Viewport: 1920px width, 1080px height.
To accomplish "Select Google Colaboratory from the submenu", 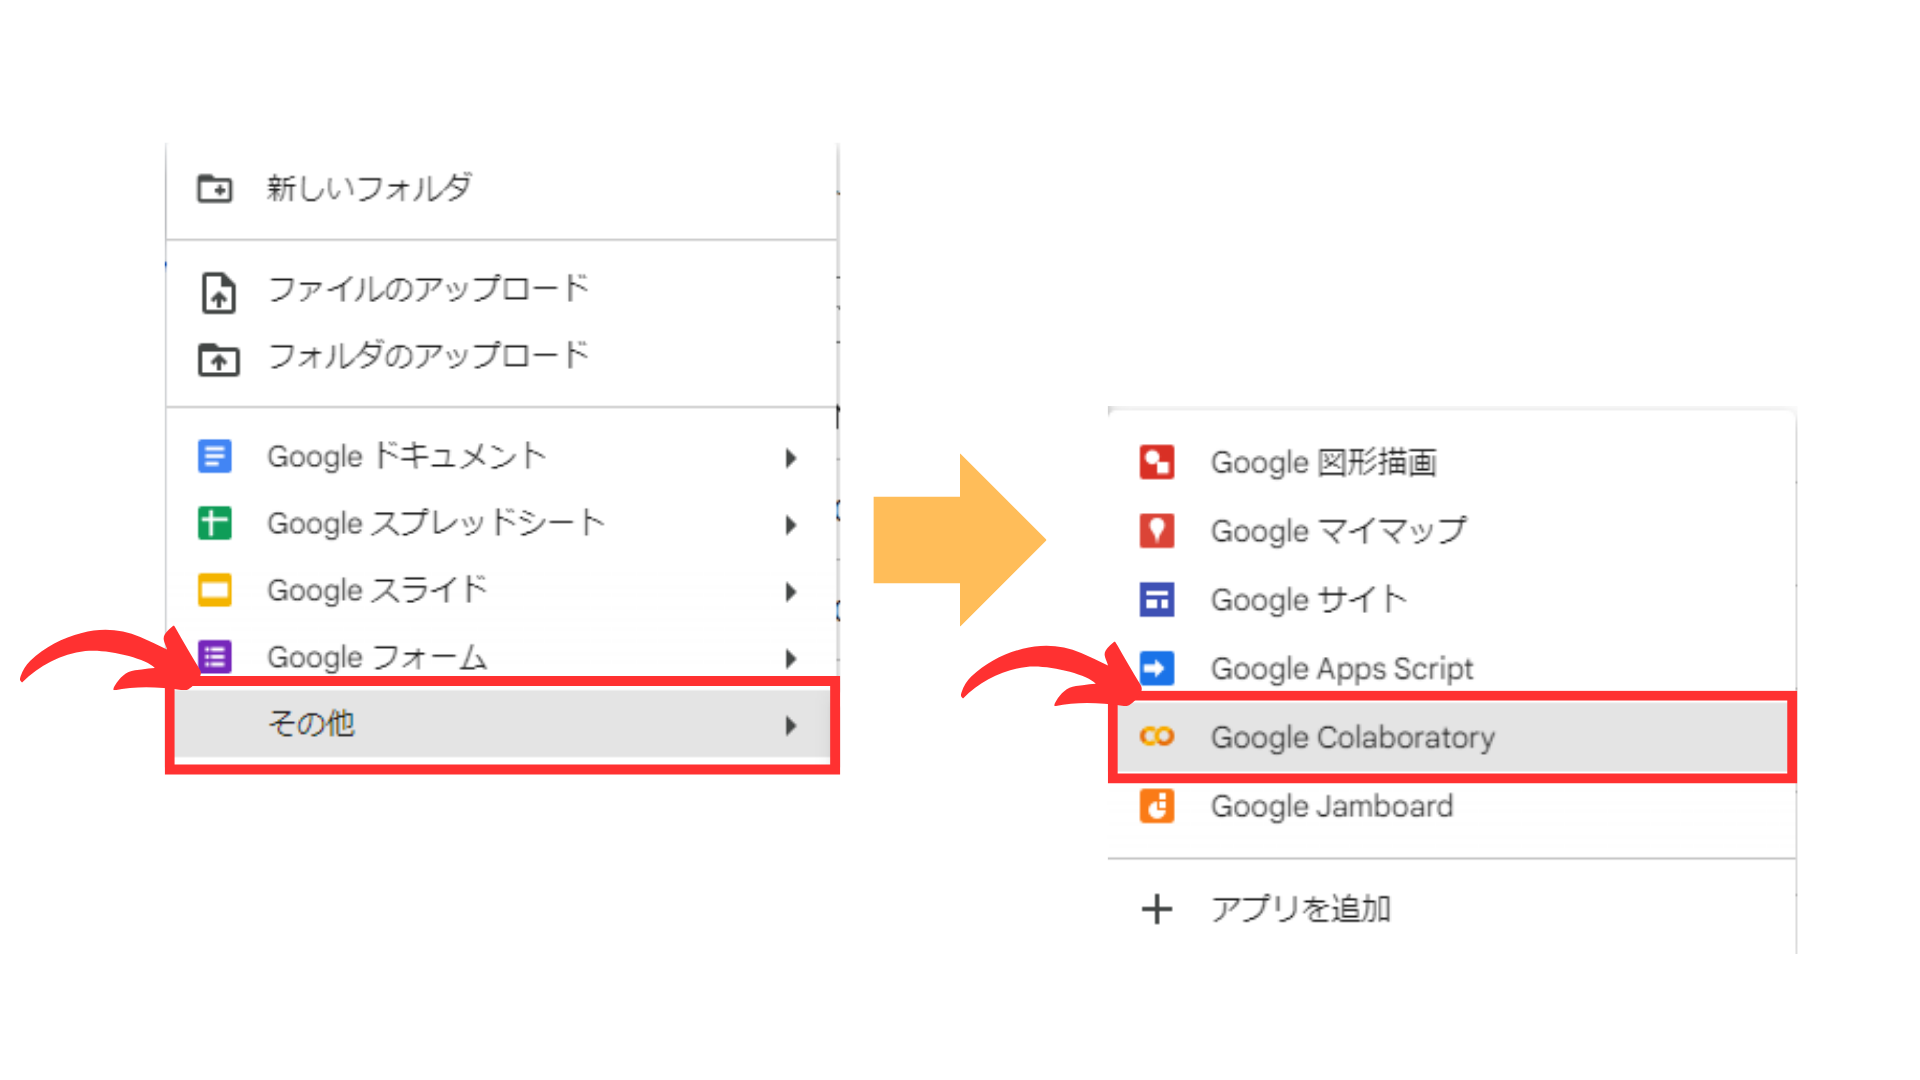I will 1352,737.
